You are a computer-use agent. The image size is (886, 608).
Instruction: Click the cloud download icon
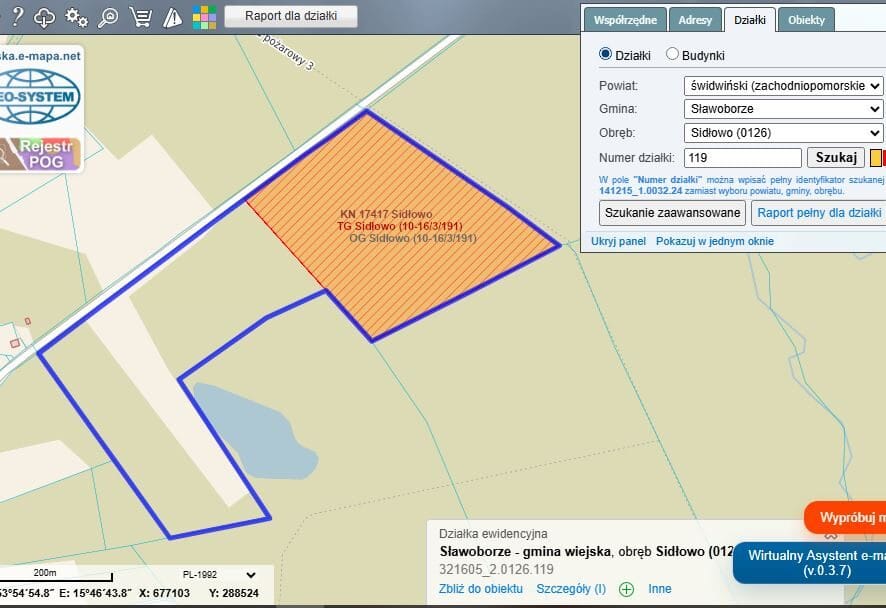(45, 16)
